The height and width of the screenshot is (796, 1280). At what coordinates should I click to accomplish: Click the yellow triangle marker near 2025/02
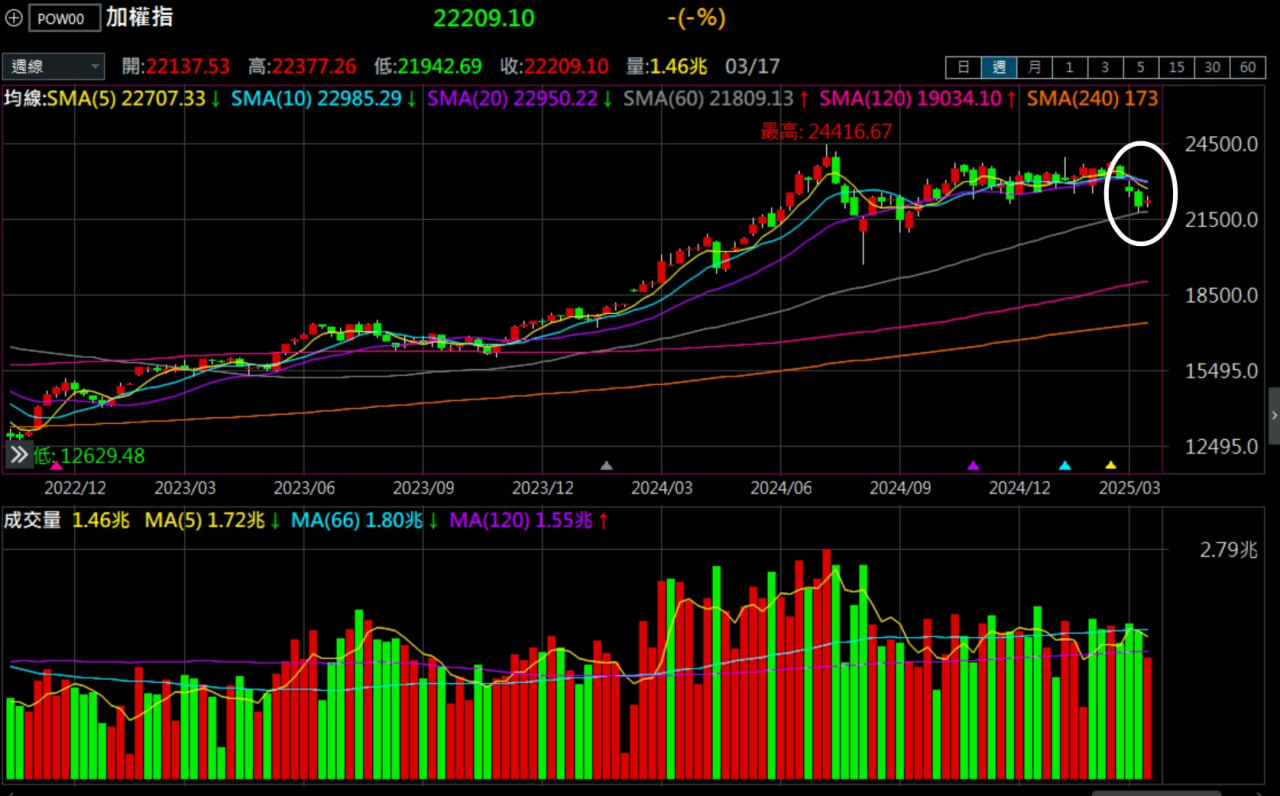(x=1110, y=465)
